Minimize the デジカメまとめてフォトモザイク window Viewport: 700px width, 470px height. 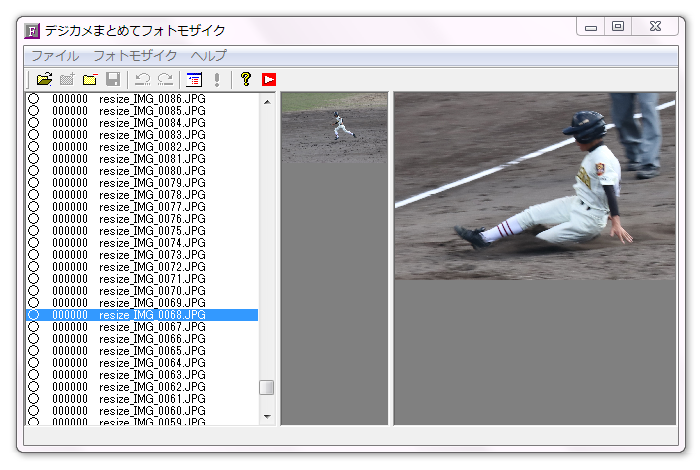pyautogui.click(x=591, y=27)
